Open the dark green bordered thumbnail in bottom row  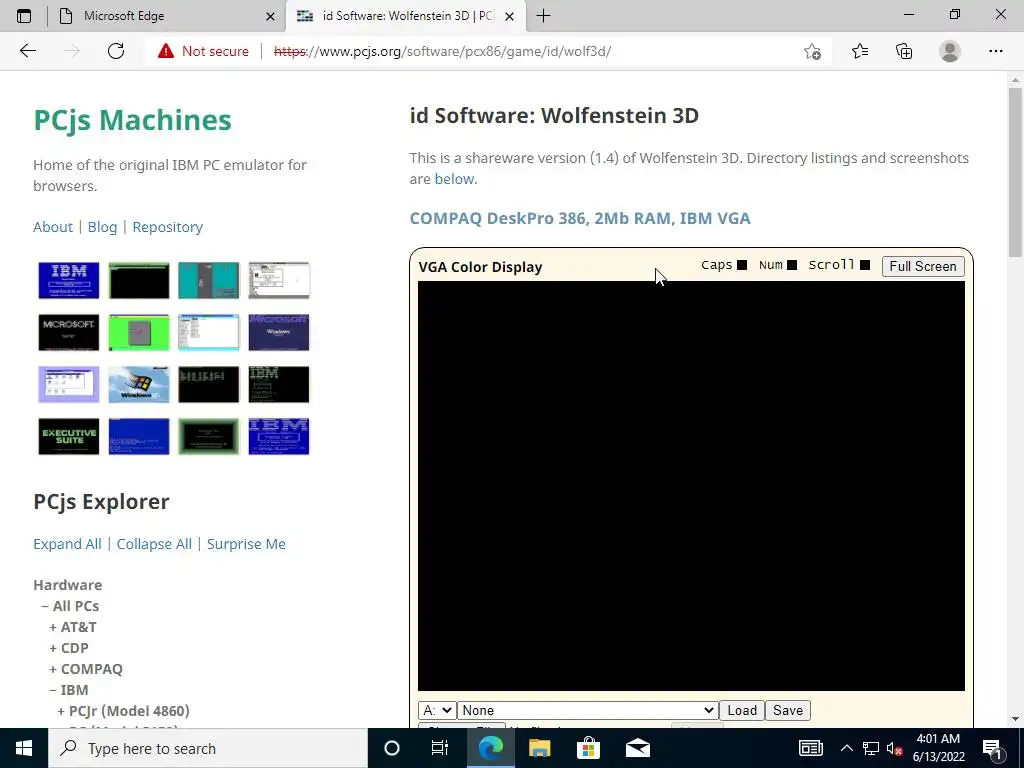(208, 436)
